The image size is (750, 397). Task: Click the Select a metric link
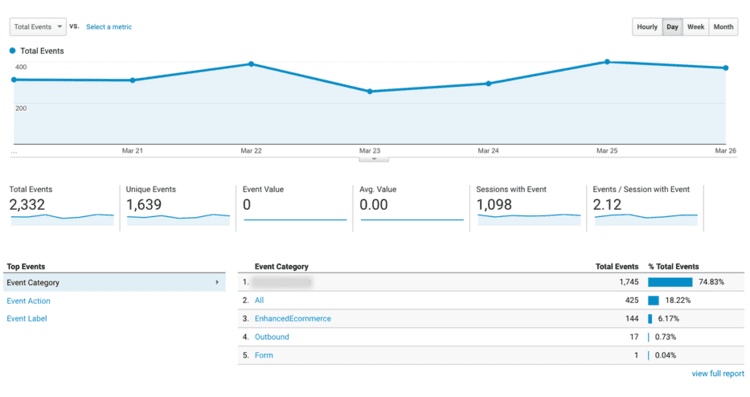pyautogui.click(x=109, y=27)
